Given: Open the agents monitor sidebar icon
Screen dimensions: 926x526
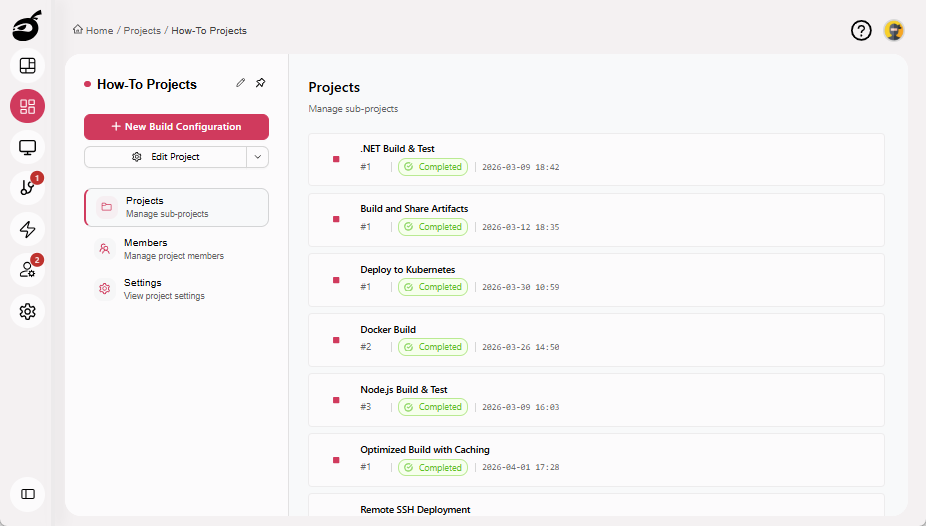Looking at the screenshot, I should 27,147.
